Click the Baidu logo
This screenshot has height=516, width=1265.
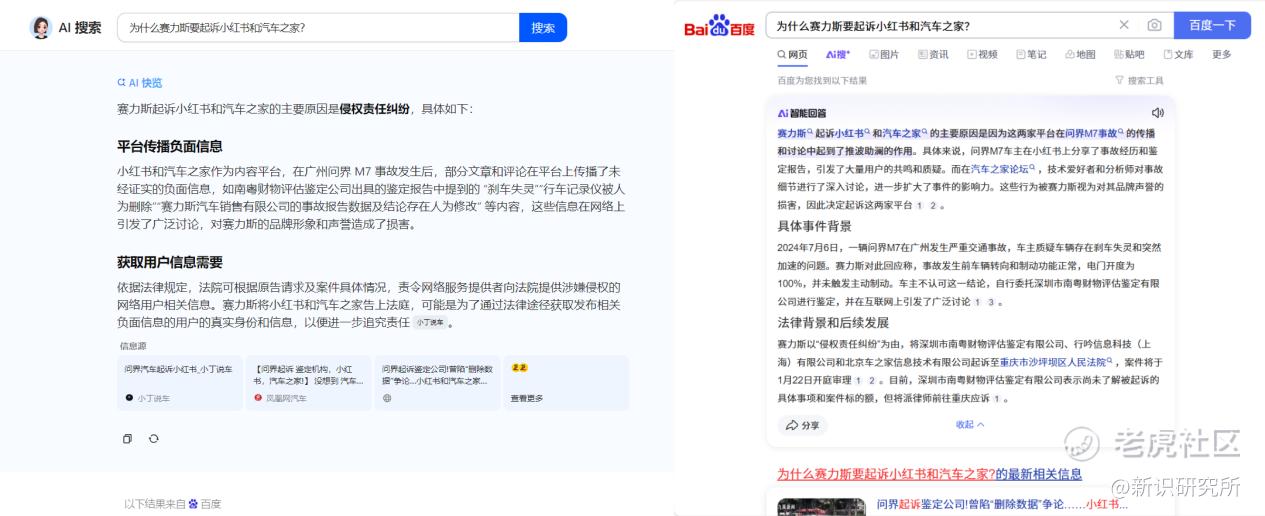point(720,26)
